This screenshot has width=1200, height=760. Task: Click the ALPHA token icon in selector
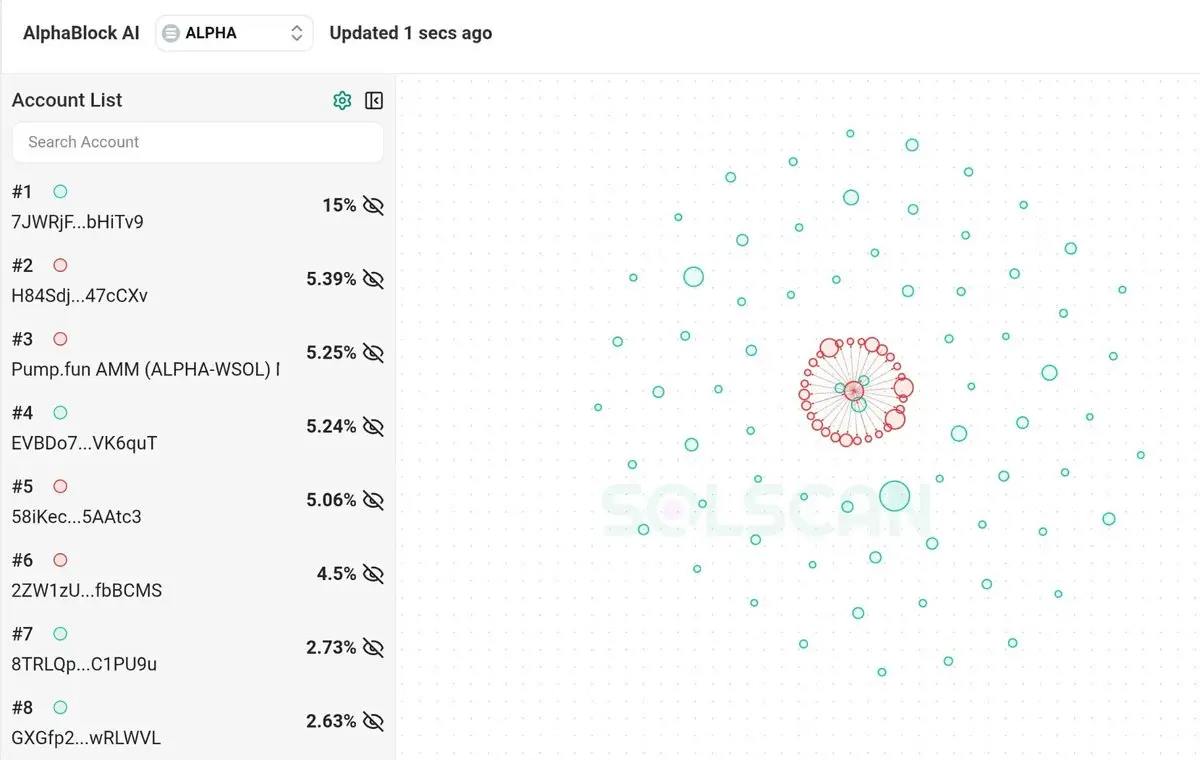click(171, 33)
